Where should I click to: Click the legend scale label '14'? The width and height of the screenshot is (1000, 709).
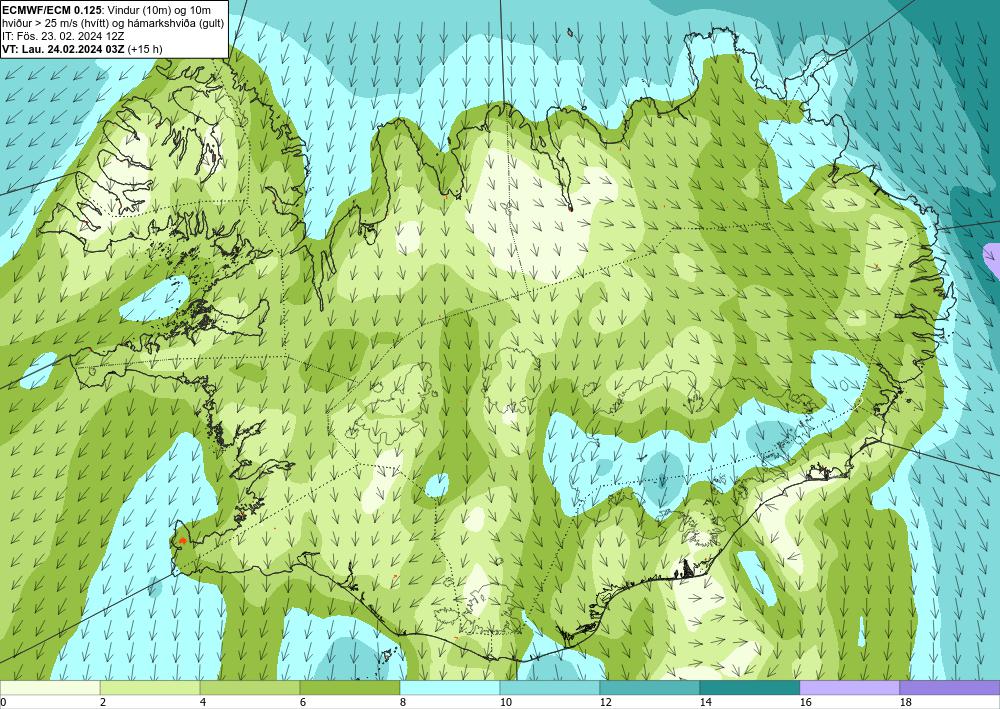point(705,703)
